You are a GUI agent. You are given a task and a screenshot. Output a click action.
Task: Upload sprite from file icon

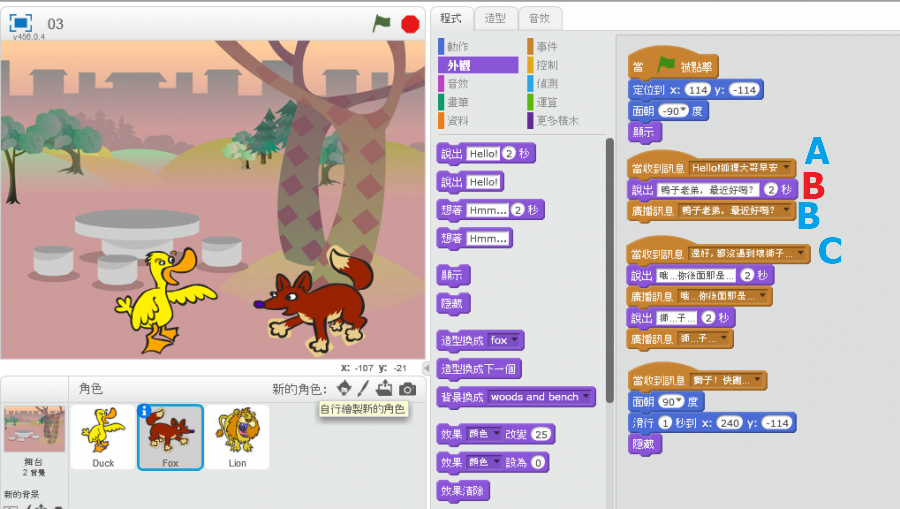[384, 388]
